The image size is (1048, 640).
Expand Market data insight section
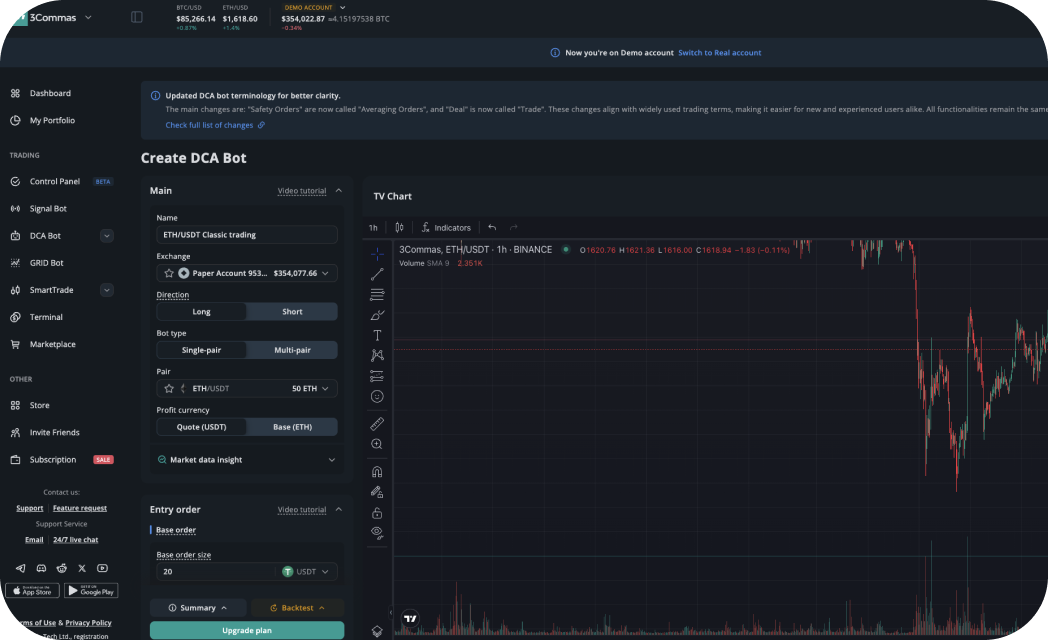point(247,460)
